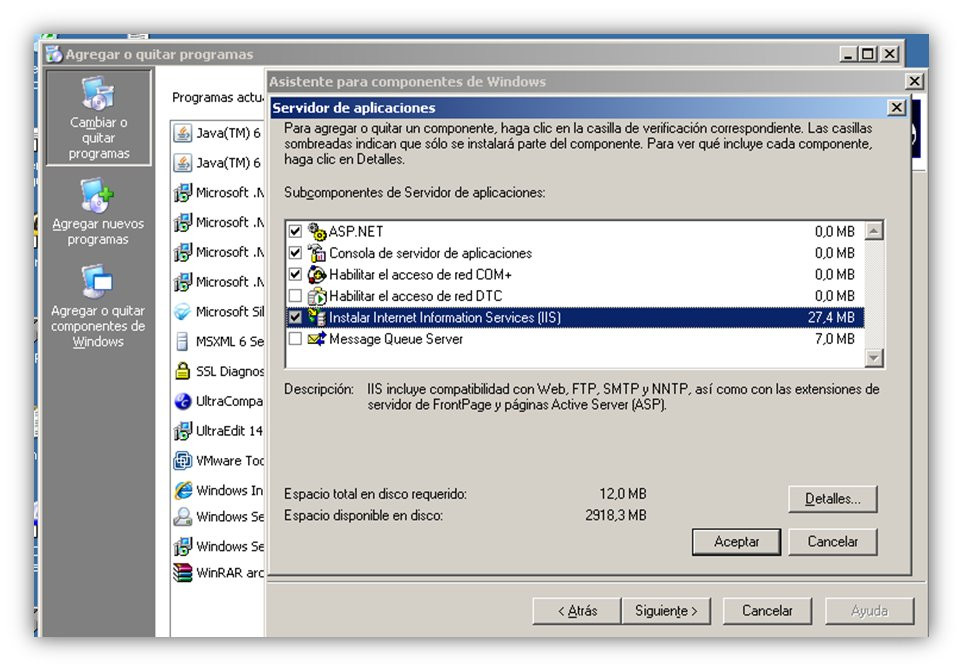Click the Windows Internet Explorer program icon
This screenshot has height=671, width=963.
pyautogui.click(x=182, y=490)
